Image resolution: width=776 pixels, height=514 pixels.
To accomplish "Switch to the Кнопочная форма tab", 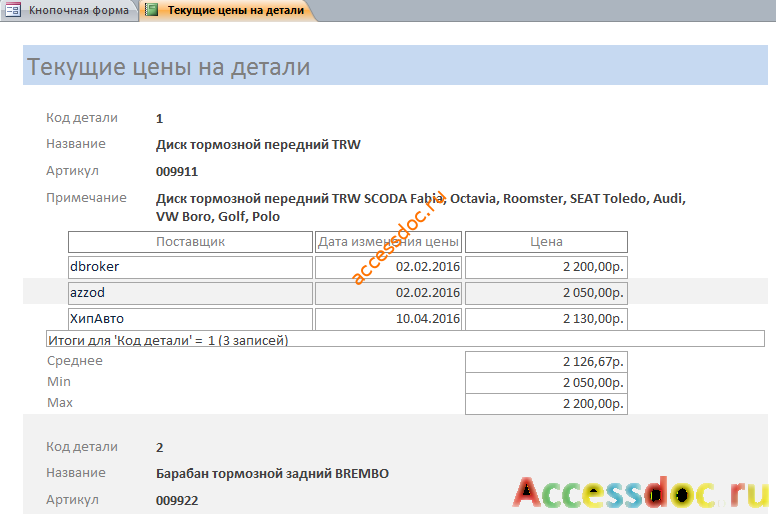I will [x=69, y=10].
